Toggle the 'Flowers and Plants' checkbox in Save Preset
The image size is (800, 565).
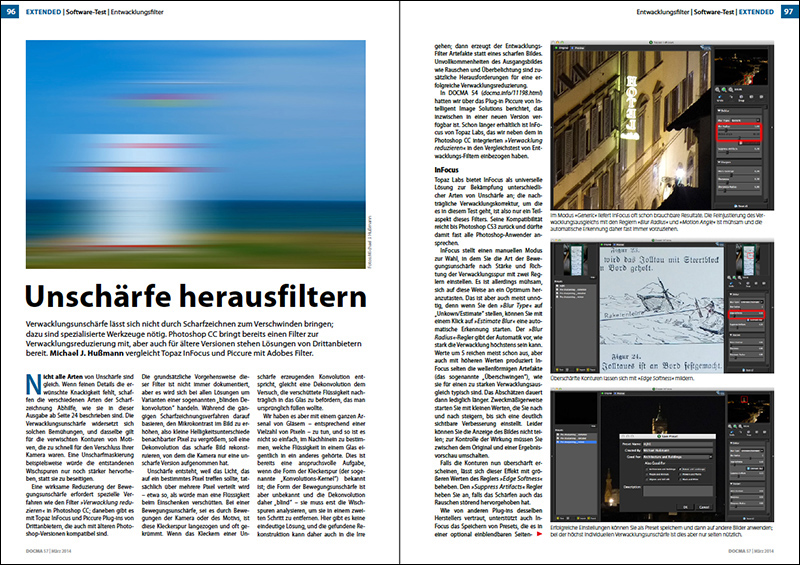pyautogui.click(x=680, y=474)
